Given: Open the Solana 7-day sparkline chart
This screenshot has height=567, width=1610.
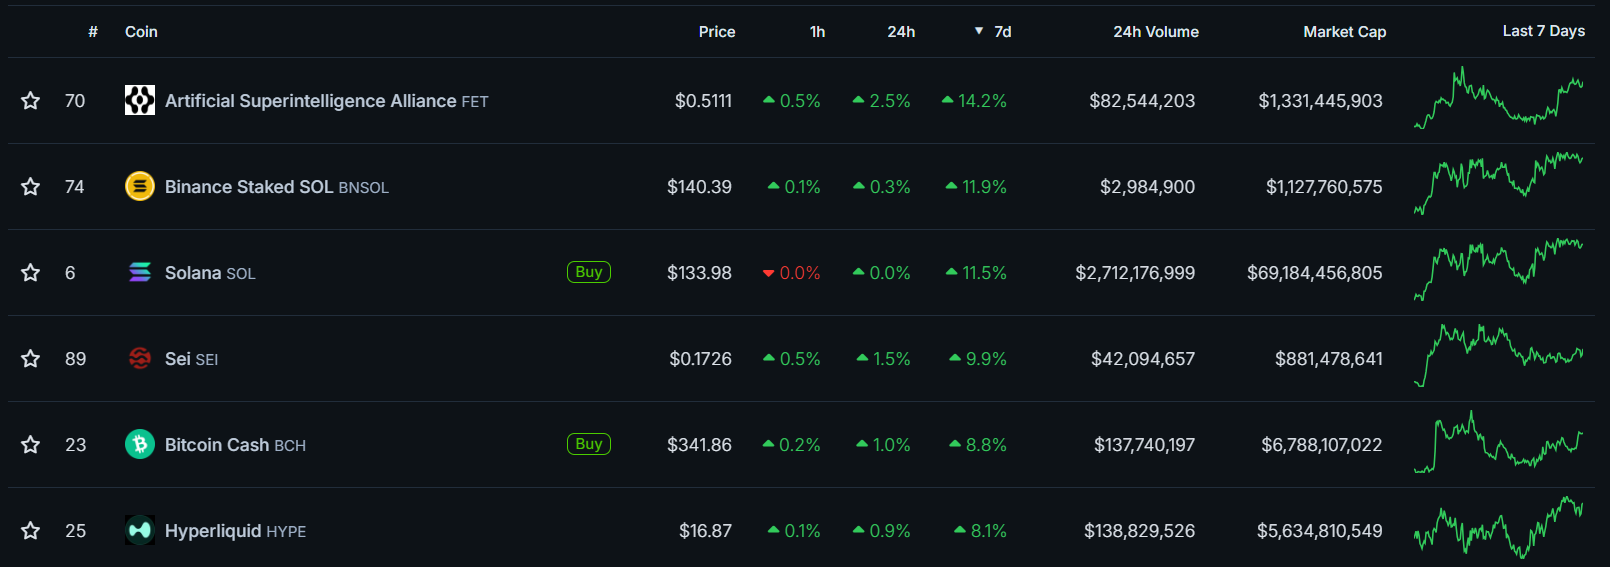Looking at the screenshot, I should pyautogui.click(x=1498, y=268).
